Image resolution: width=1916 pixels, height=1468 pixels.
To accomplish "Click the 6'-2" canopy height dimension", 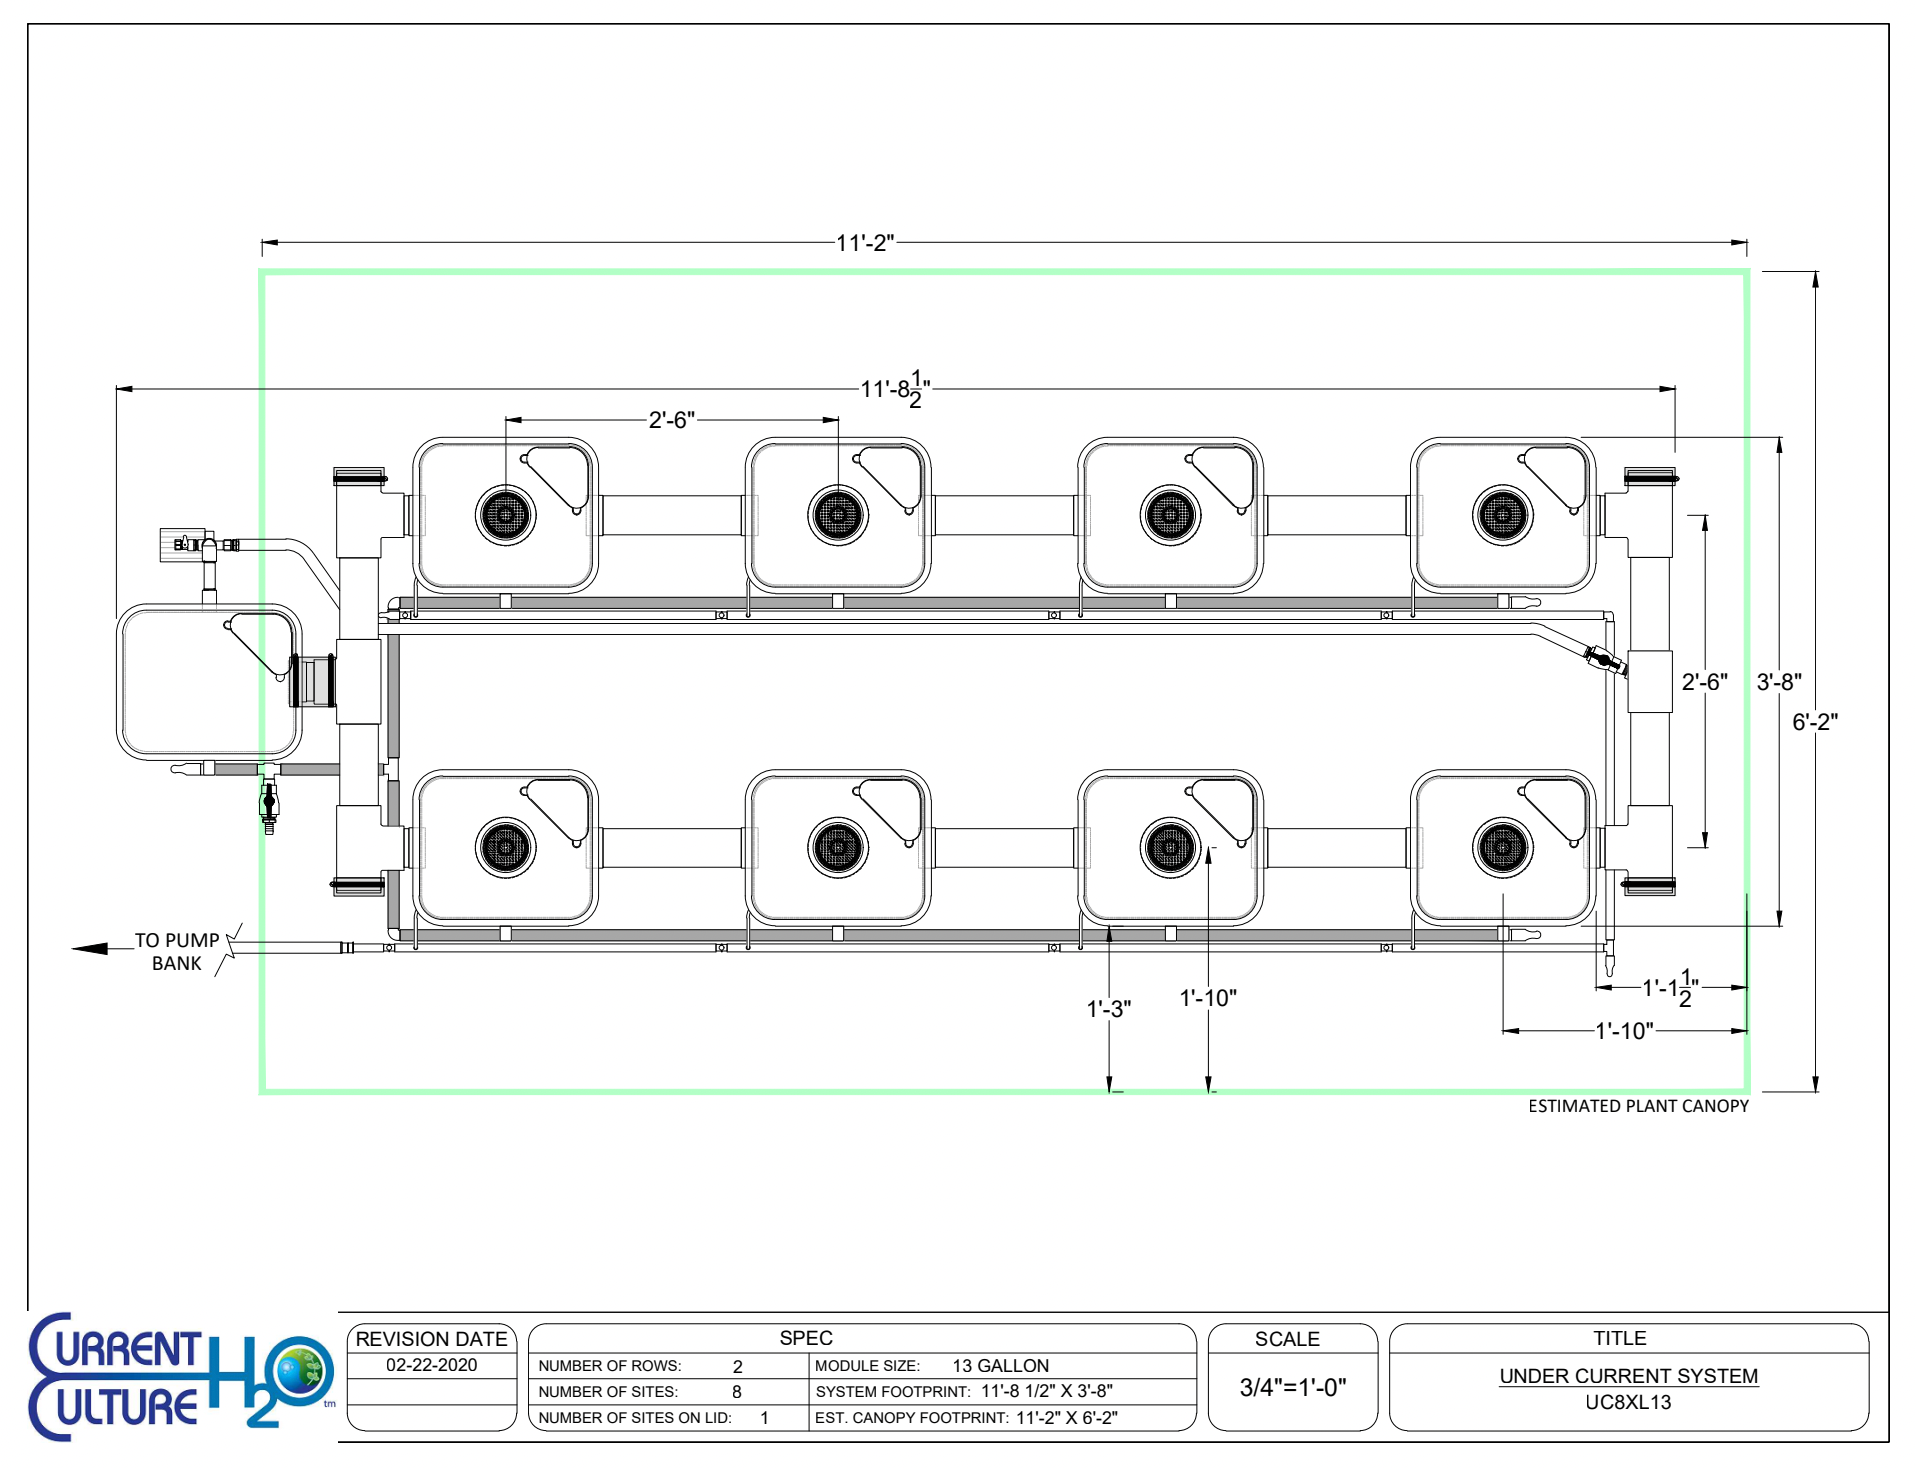I will coord(1815,722).
